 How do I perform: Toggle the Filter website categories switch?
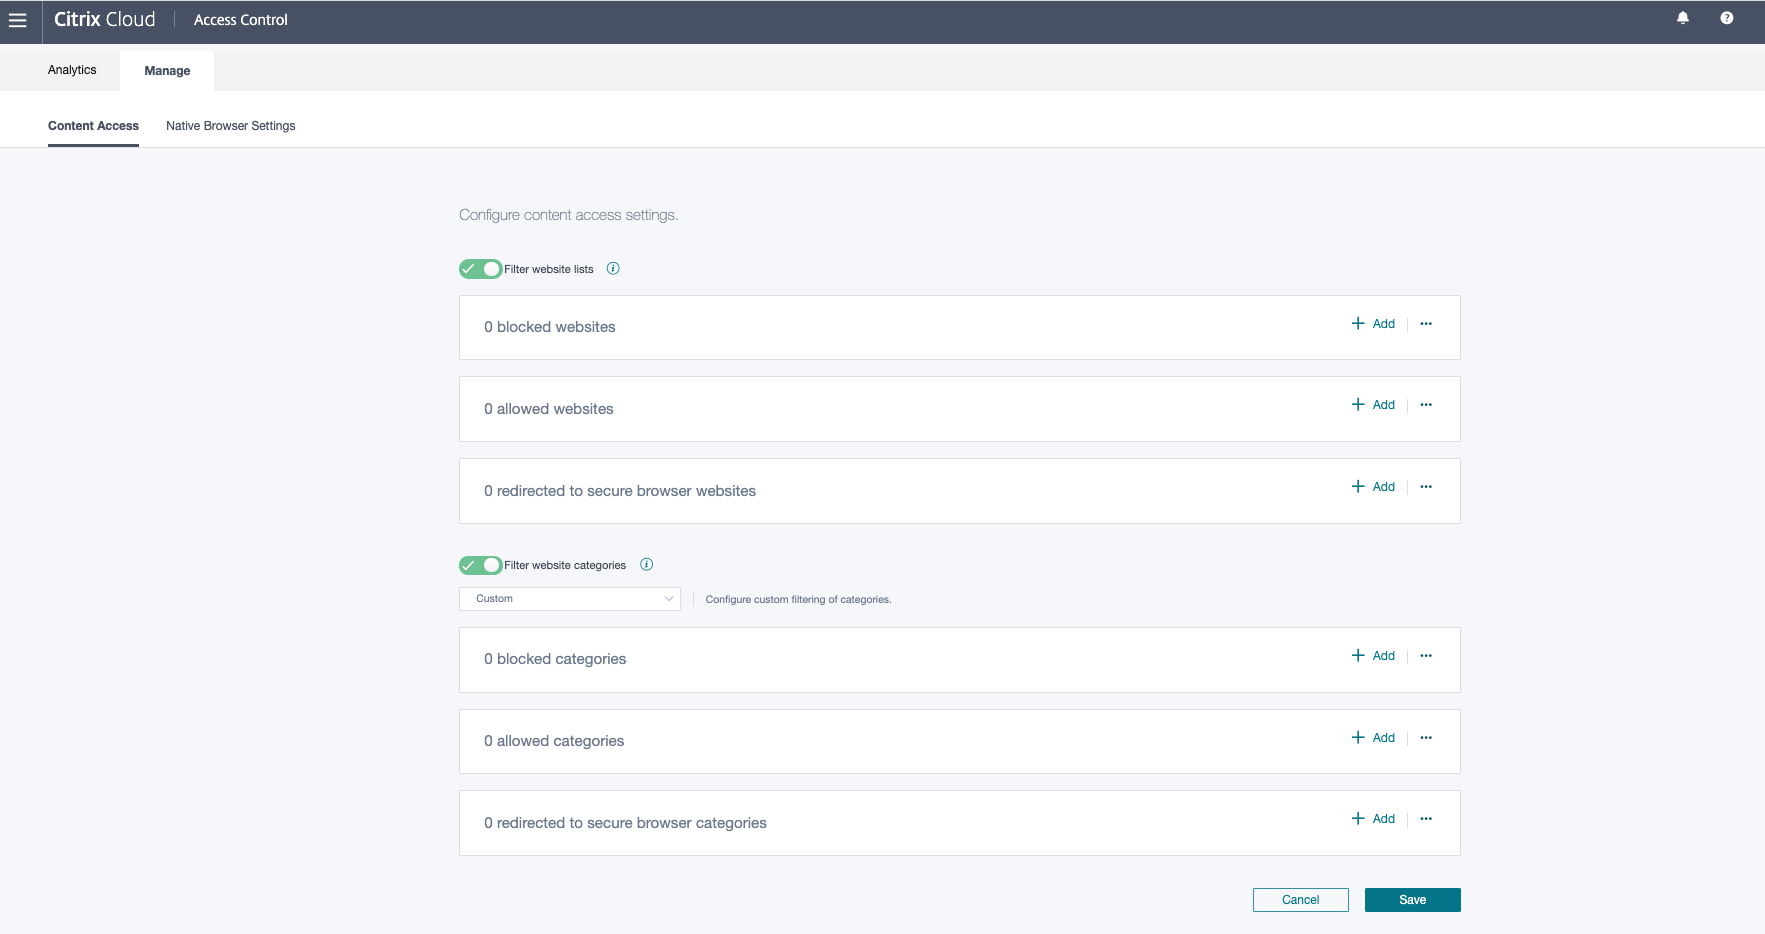[480, 565]
